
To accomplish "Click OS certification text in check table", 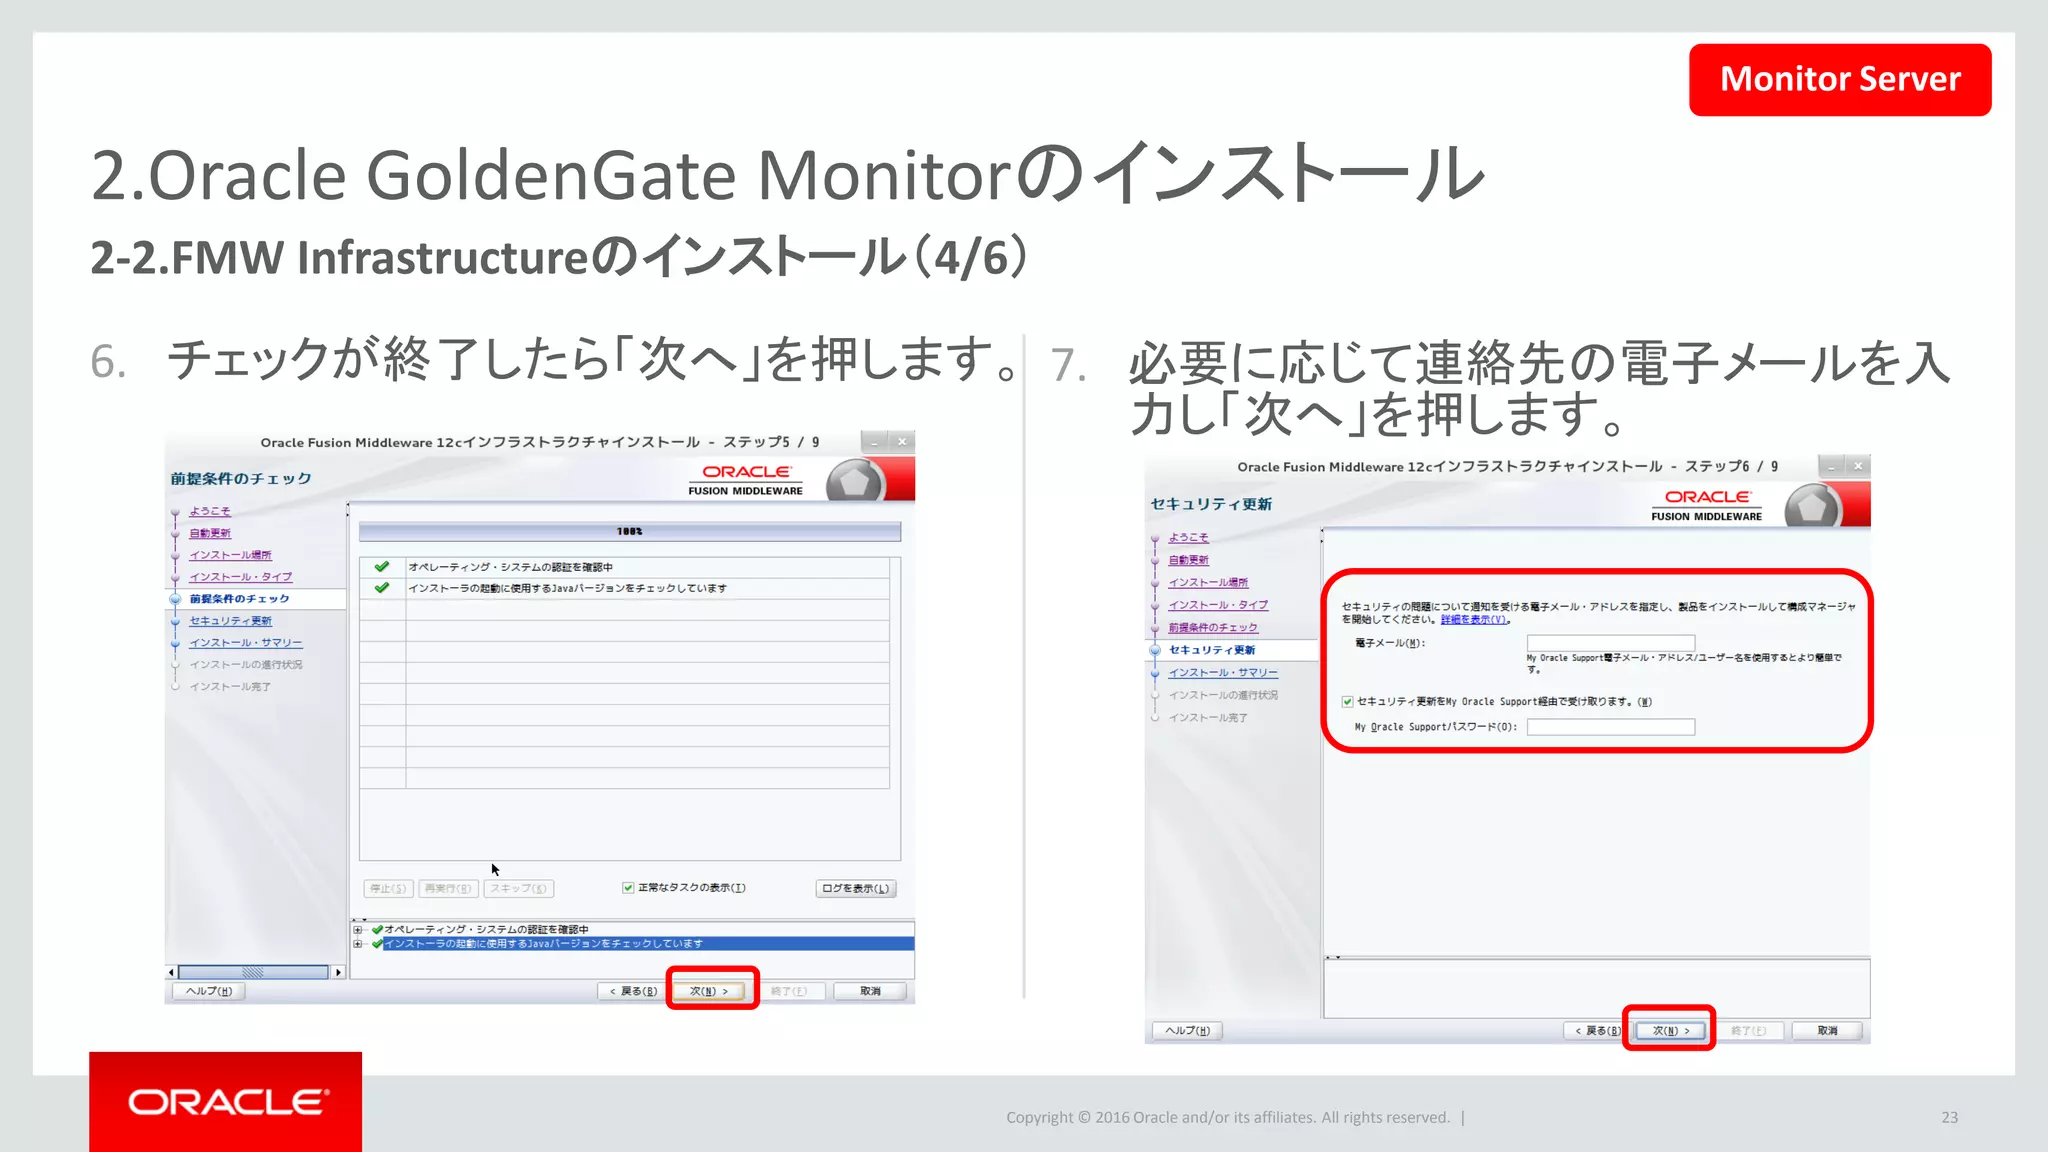I will tap(510, 567).
